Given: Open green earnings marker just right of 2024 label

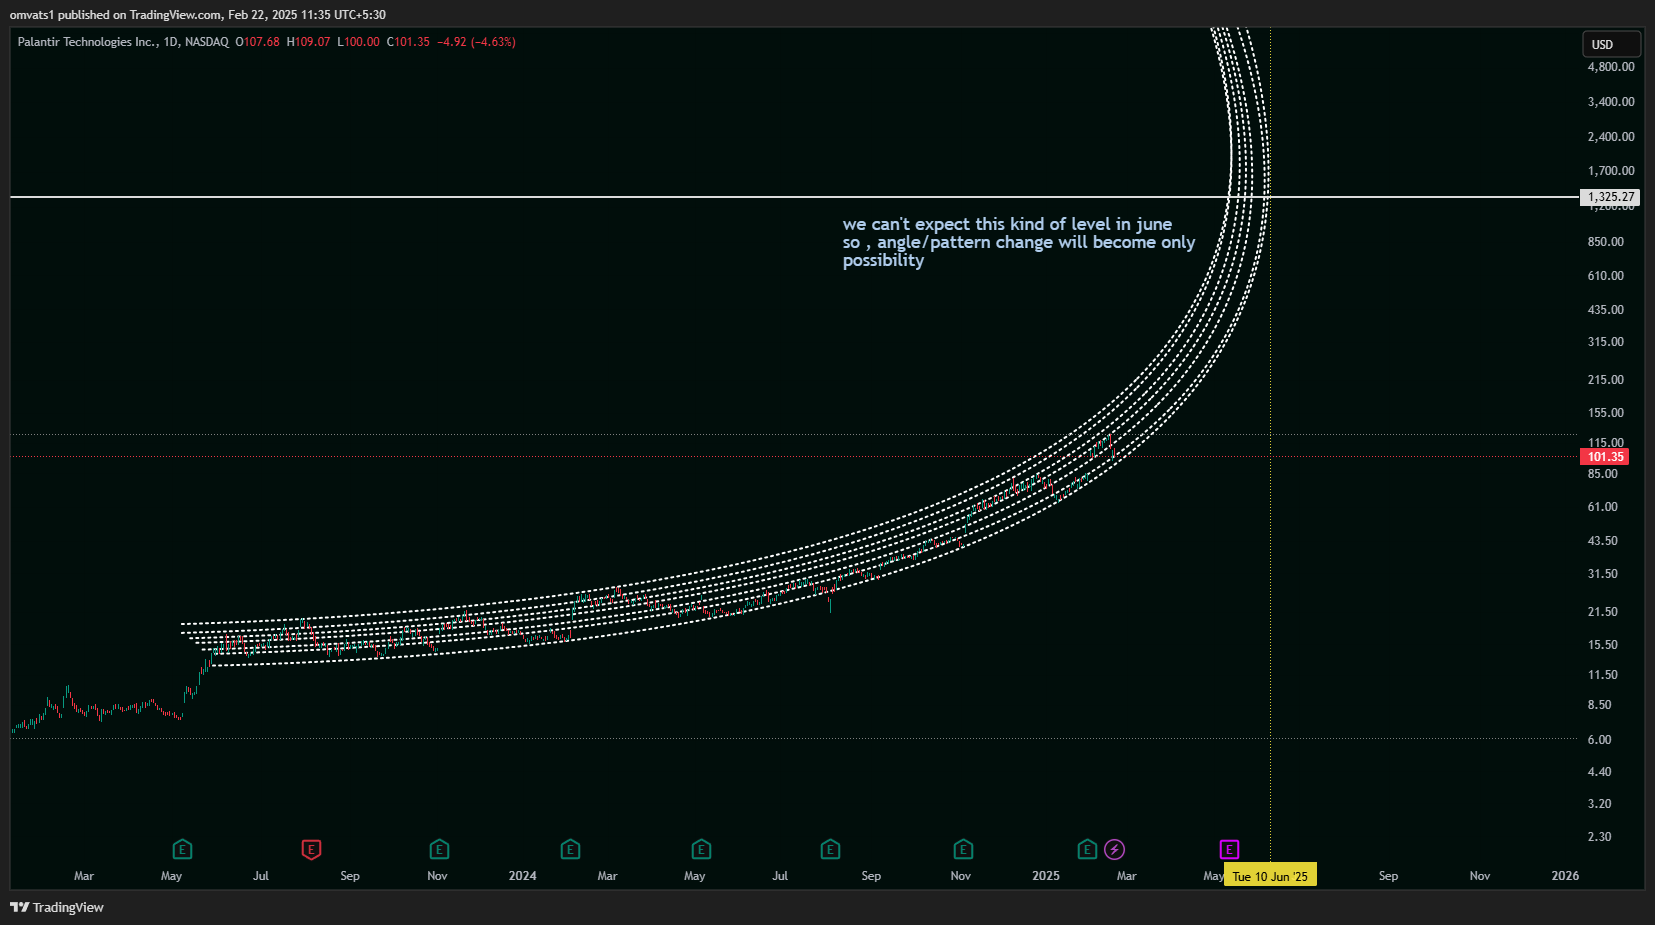Looking at the screenshot, I should tap(570, 850).
